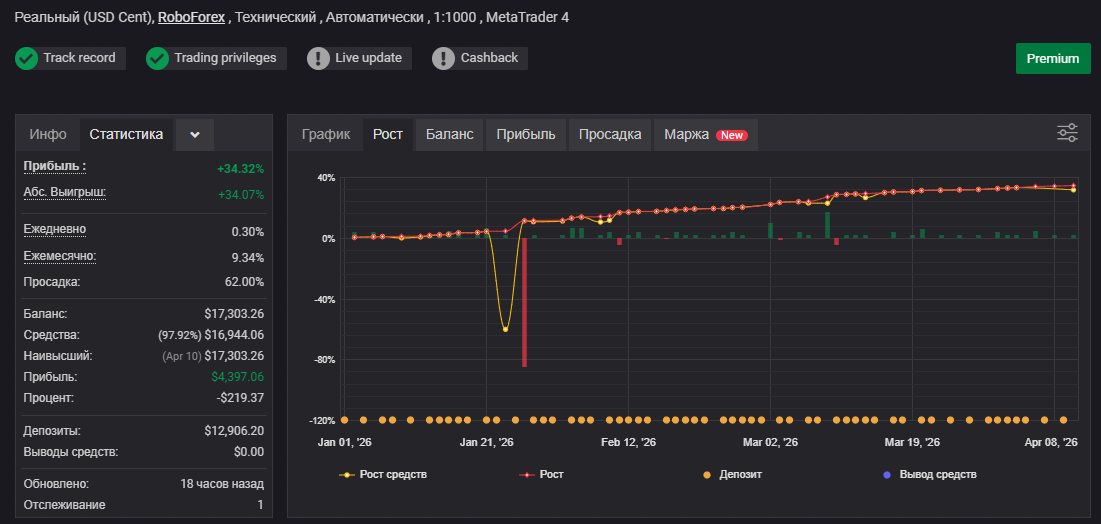Click the Track record badge label

tap(79, 58)
